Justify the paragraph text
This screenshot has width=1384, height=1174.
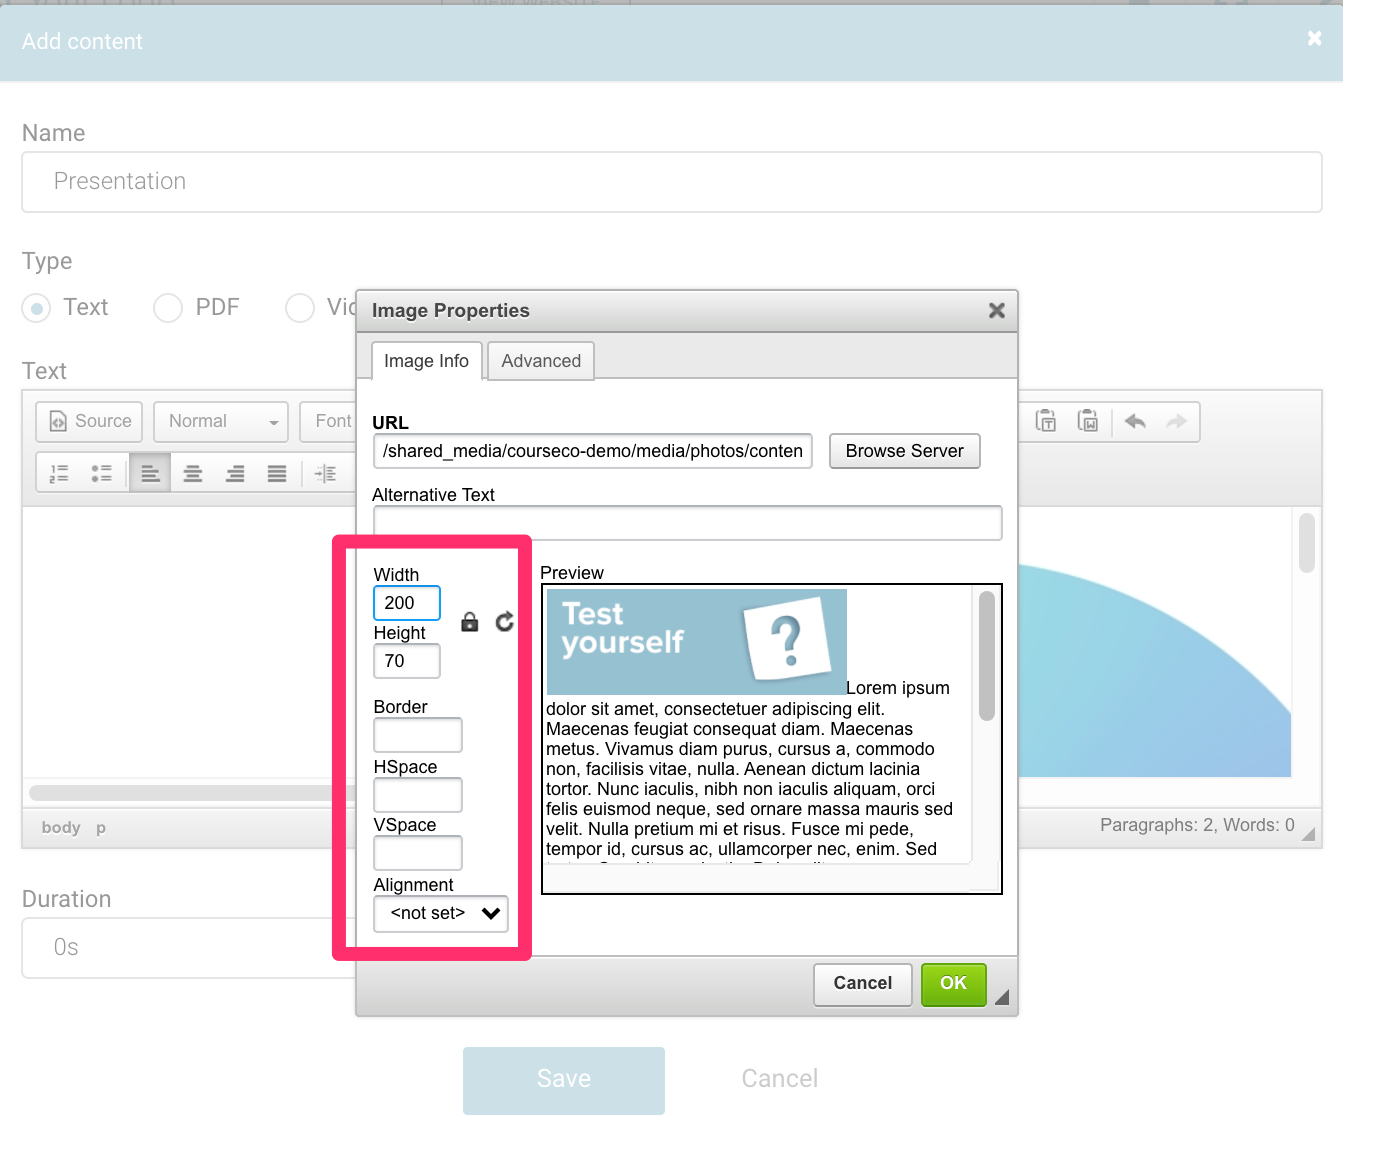coord(277,474)
